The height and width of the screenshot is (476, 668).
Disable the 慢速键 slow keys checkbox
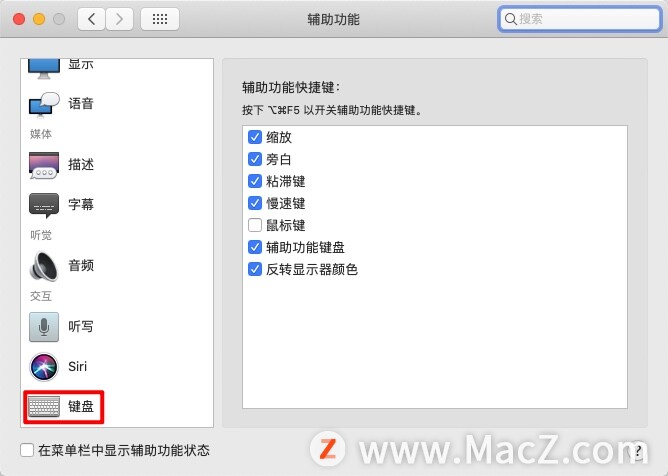pyautogui.click(x=255, y=203)
